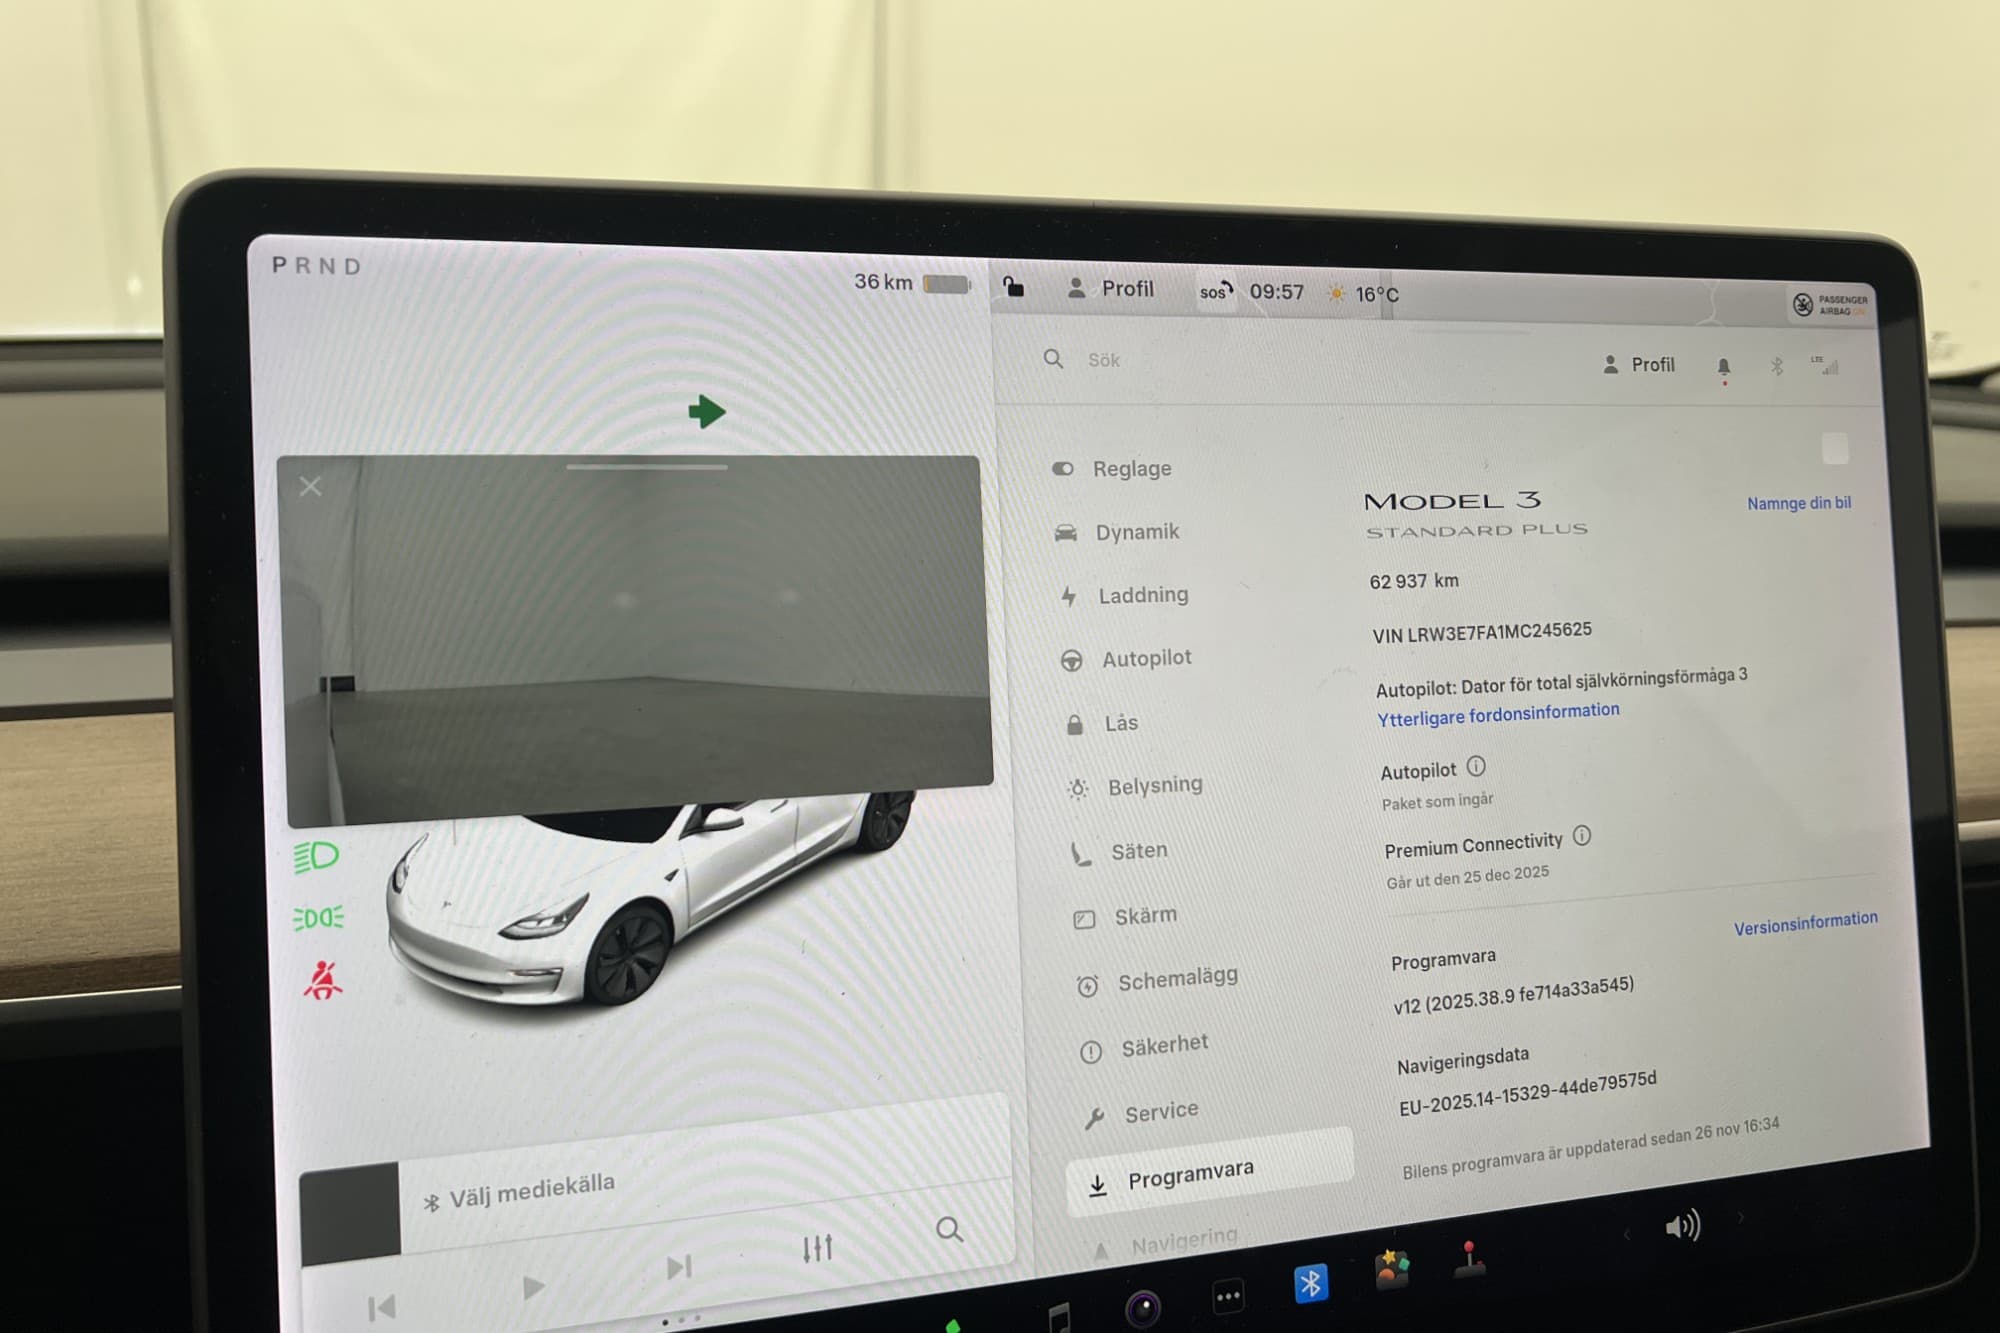Open all apps via three-dots icon
The image size is (2000, 1333).
[x=1228, y=1297]
